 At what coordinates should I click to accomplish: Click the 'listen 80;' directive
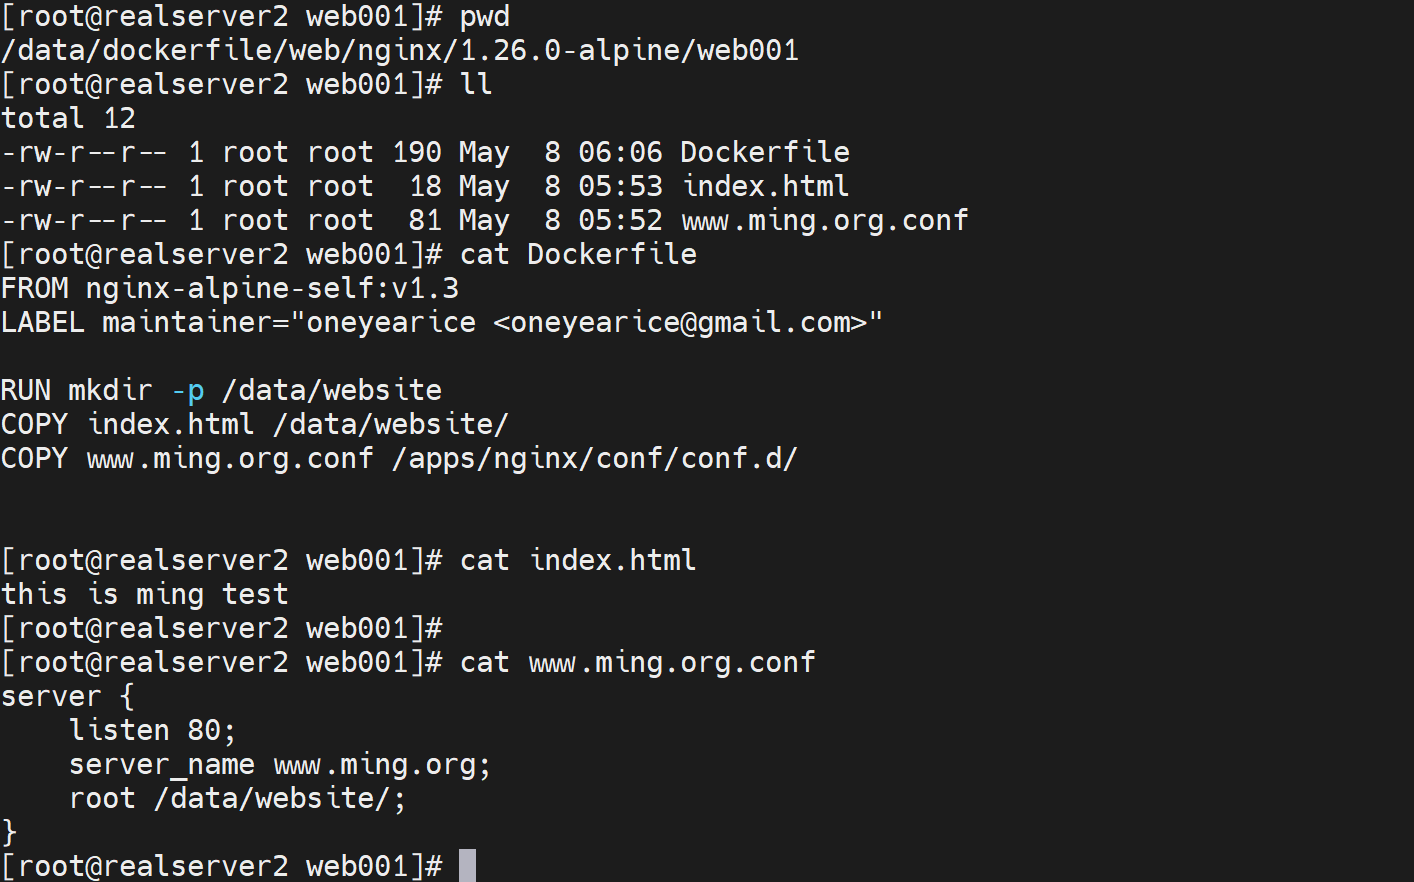click(x=152, y=731)
